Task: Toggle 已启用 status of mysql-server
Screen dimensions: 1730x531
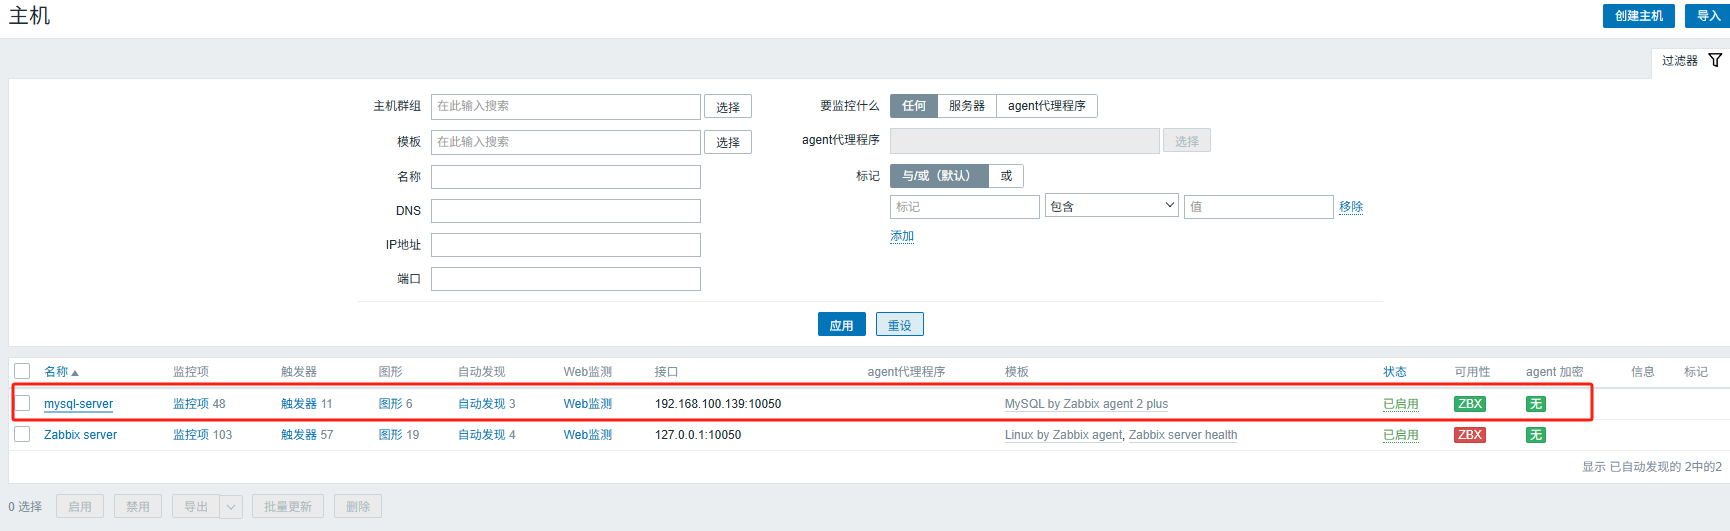Action: pyautogui.click(x=1400, y=404)
